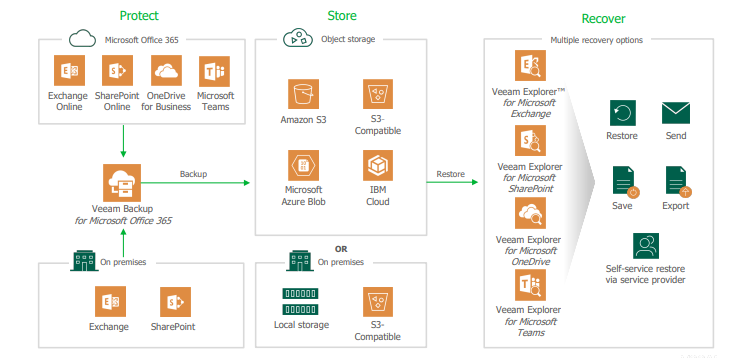Image resolution: width=742 pixels, height=360 pixels.
Task: Click the Restore circular arrow icon
Action: tap(623, 113)
